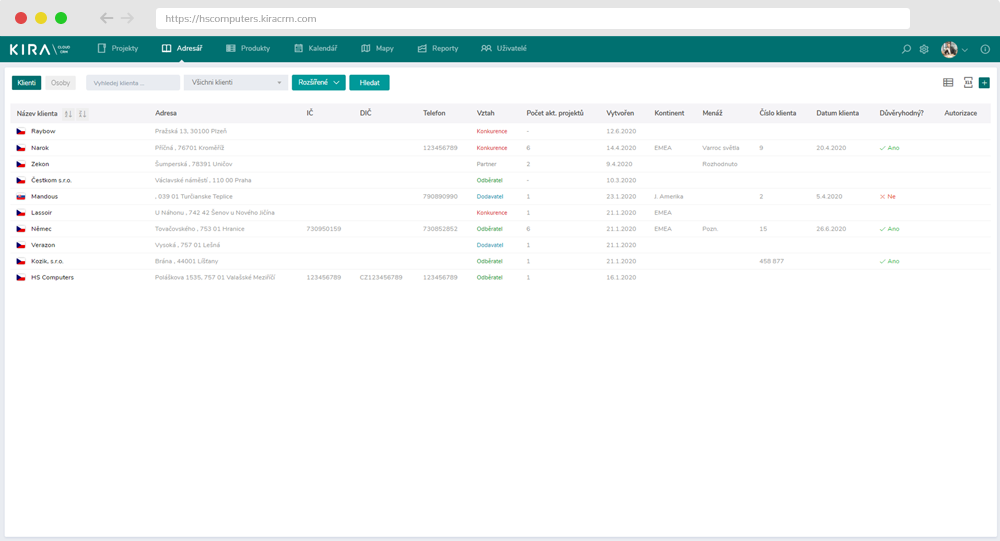Export client list with XLS icon

tap(968, 83)
